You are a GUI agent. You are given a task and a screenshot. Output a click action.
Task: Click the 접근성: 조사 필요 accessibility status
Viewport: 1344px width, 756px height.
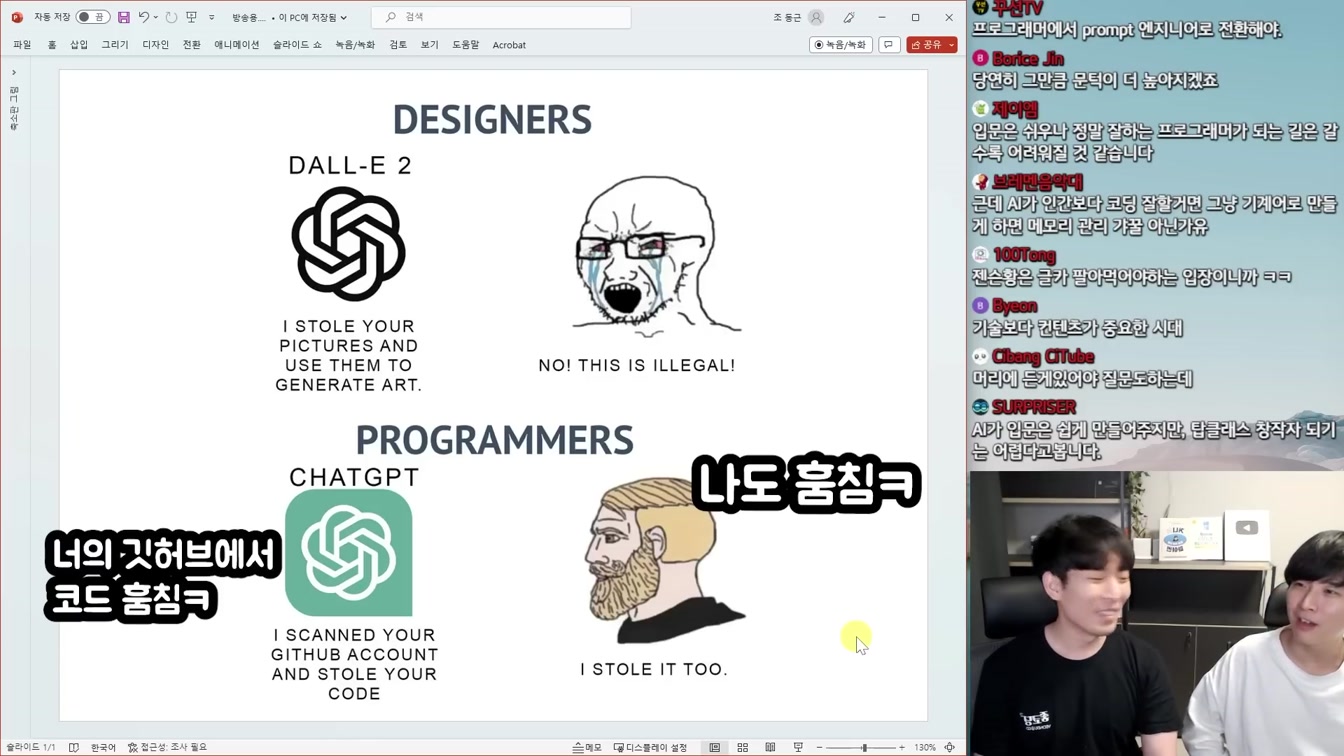pos(167,747)
